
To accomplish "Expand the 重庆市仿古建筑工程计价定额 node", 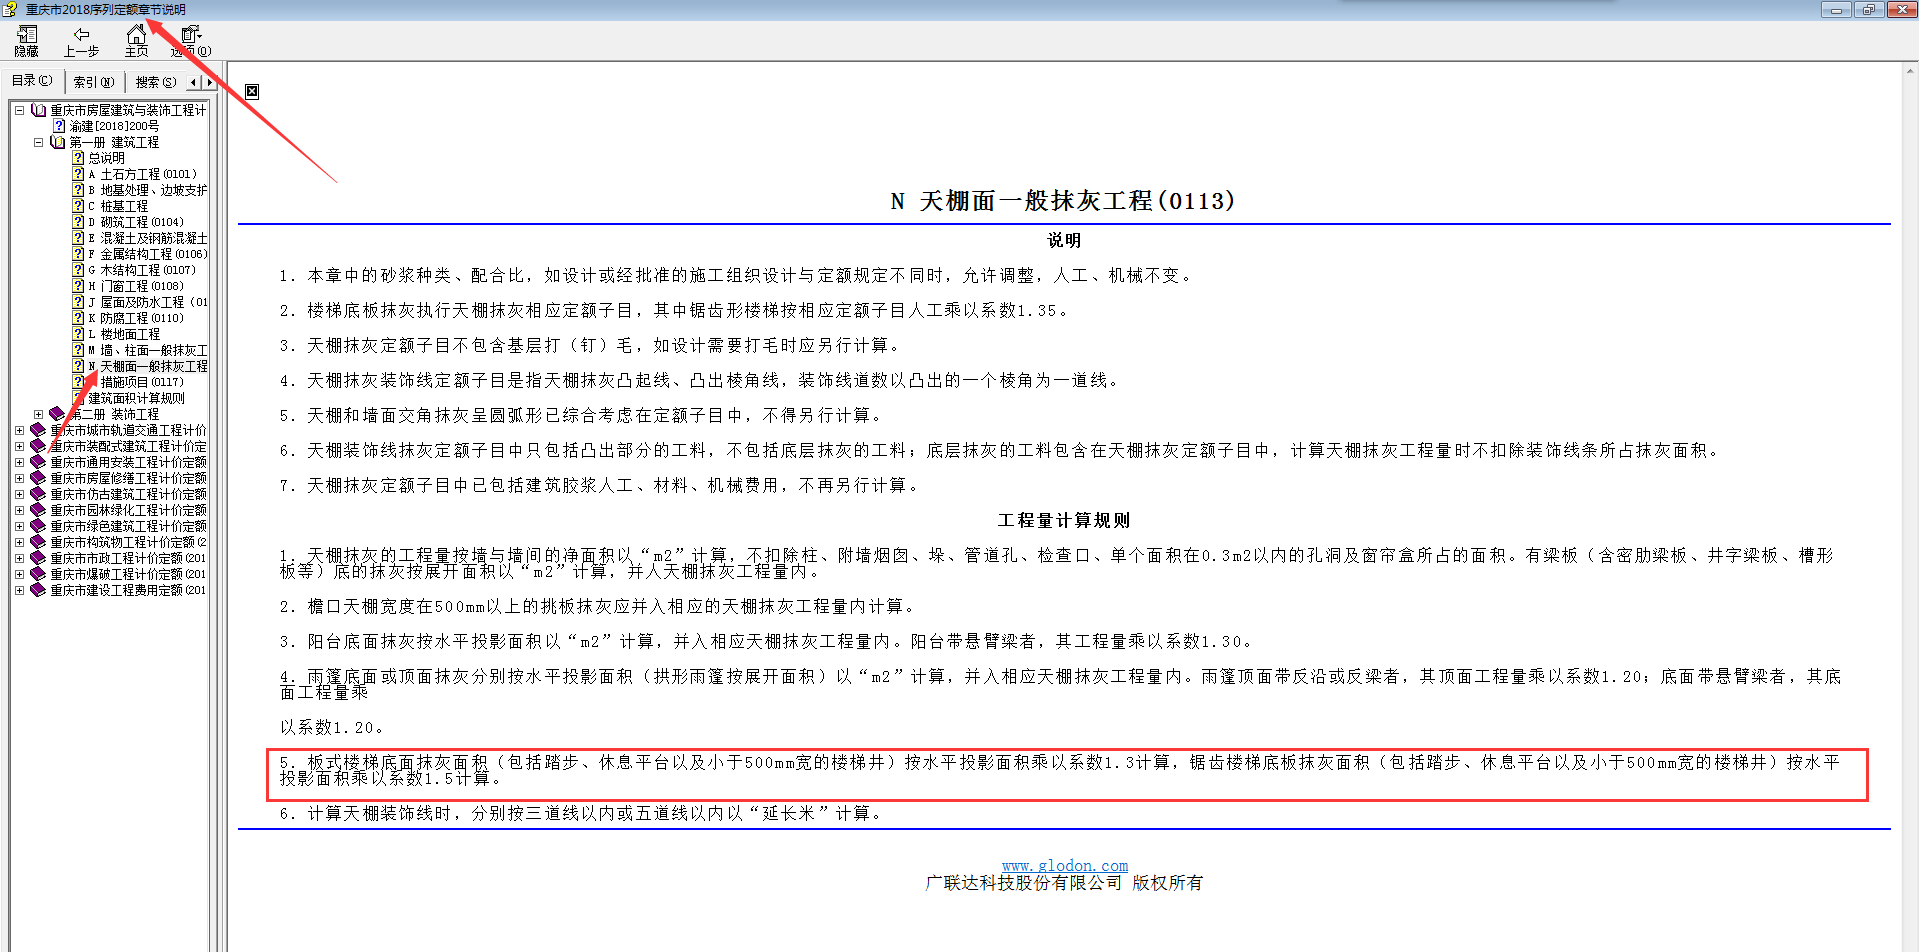I will [19, 494].
